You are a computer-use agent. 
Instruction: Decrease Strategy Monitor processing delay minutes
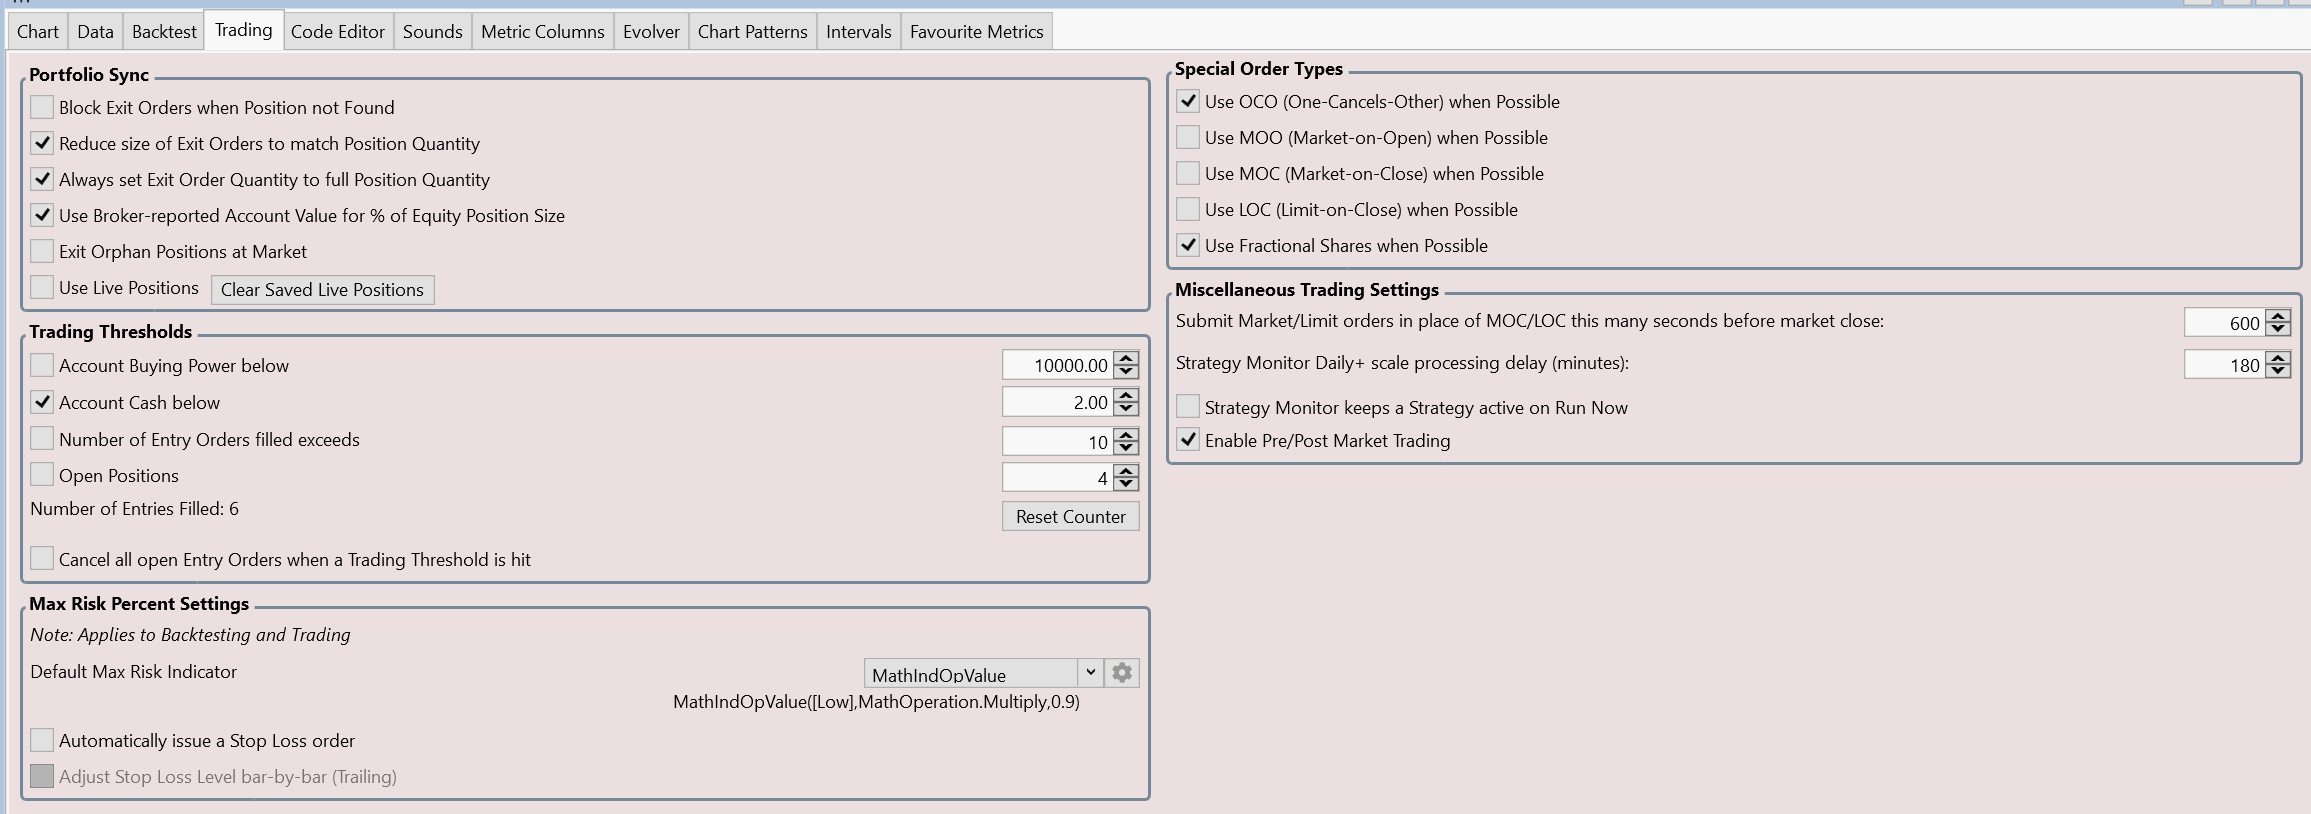point(2278,371)
